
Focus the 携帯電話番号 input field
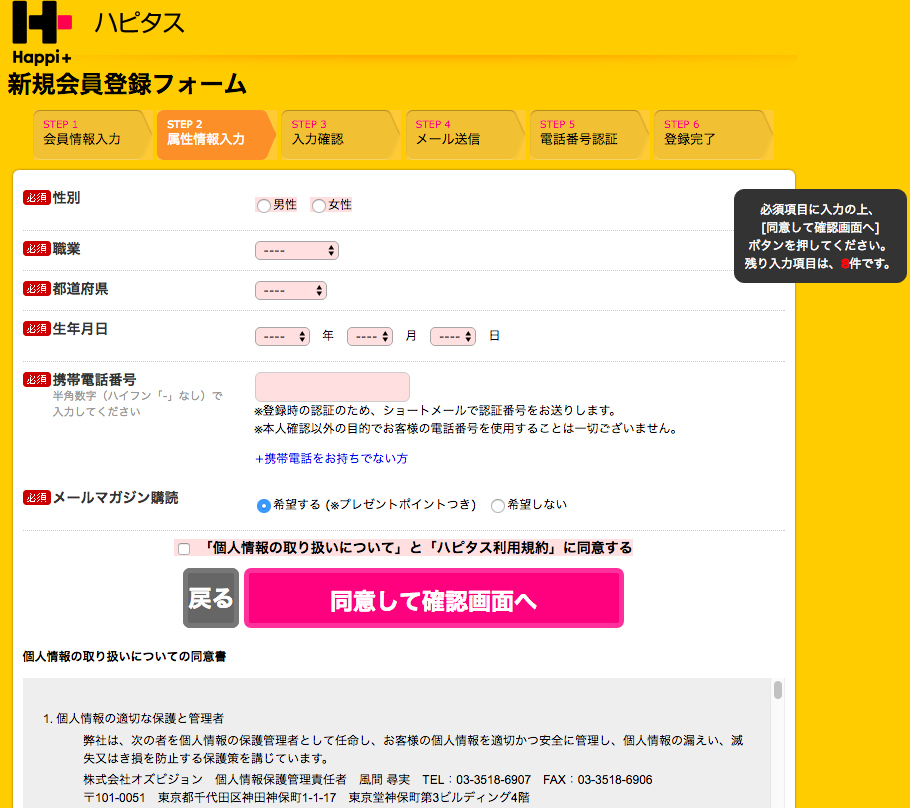(333, 387)
